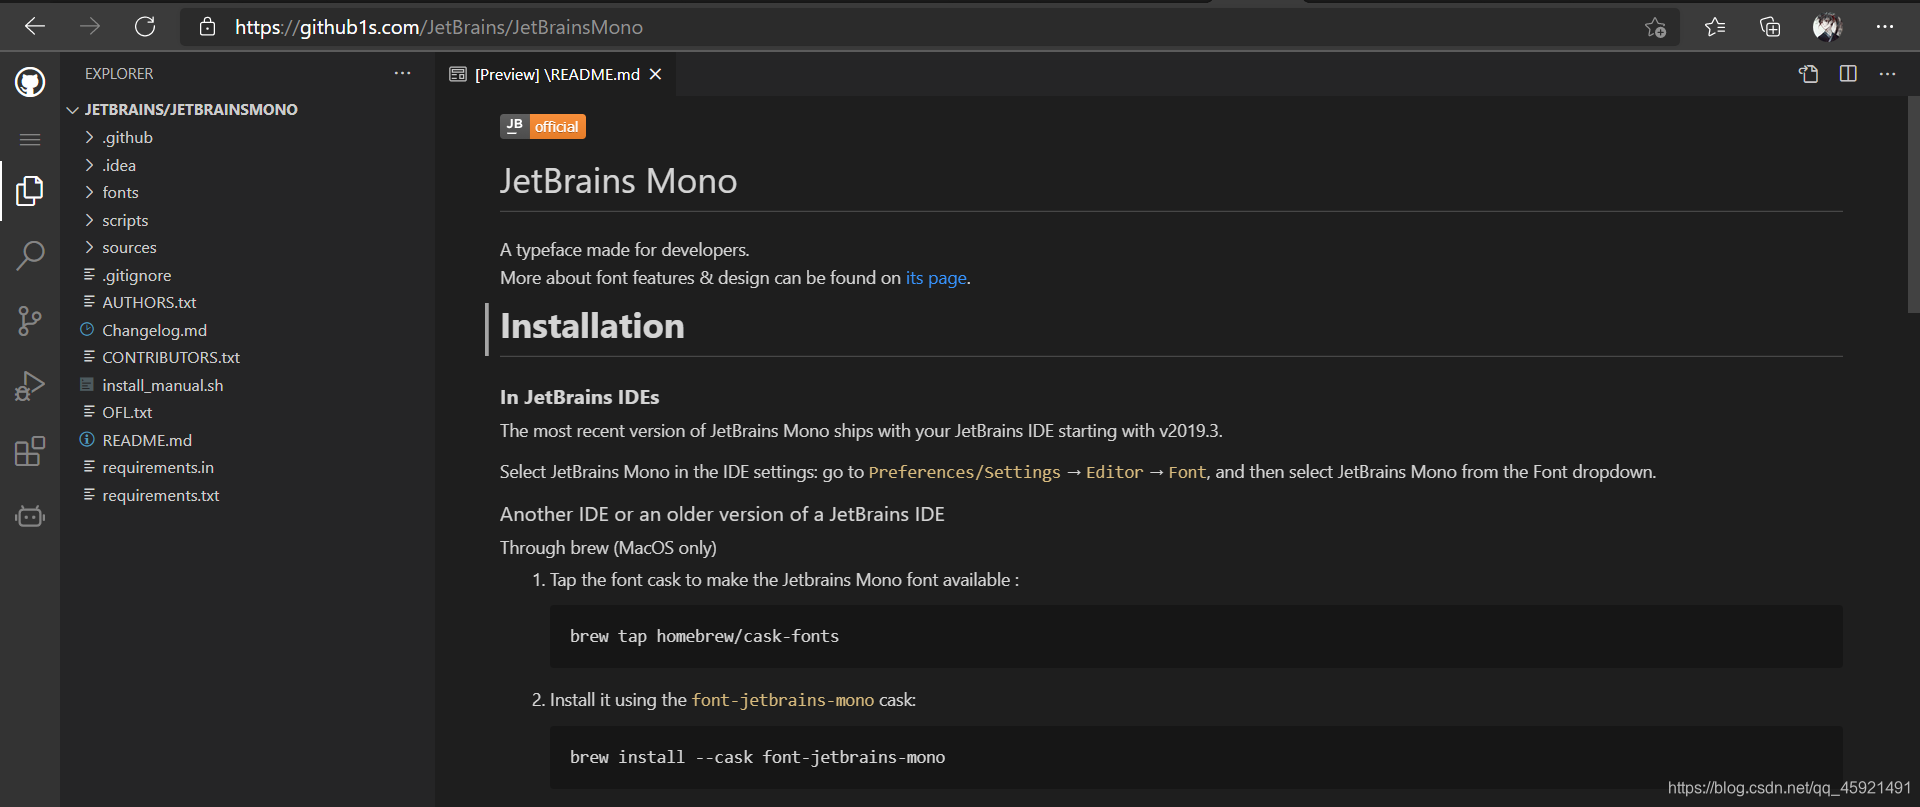This screenshot has width=1920, height=807.
Task: Follow the 'its page' link
Action: [x=936, y=278]
